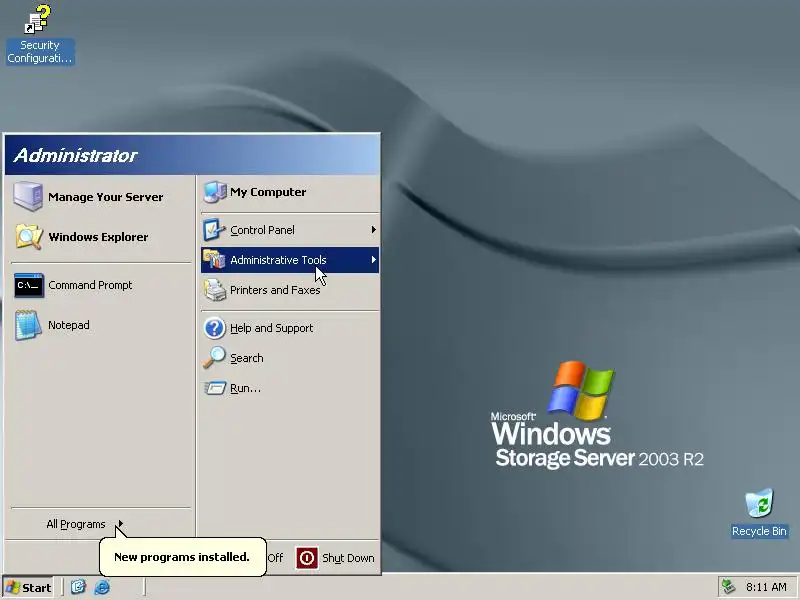This screenshot has height=600, width=800.
Task: Launch Command Prompt icon
Action: [x=29, y=285]
